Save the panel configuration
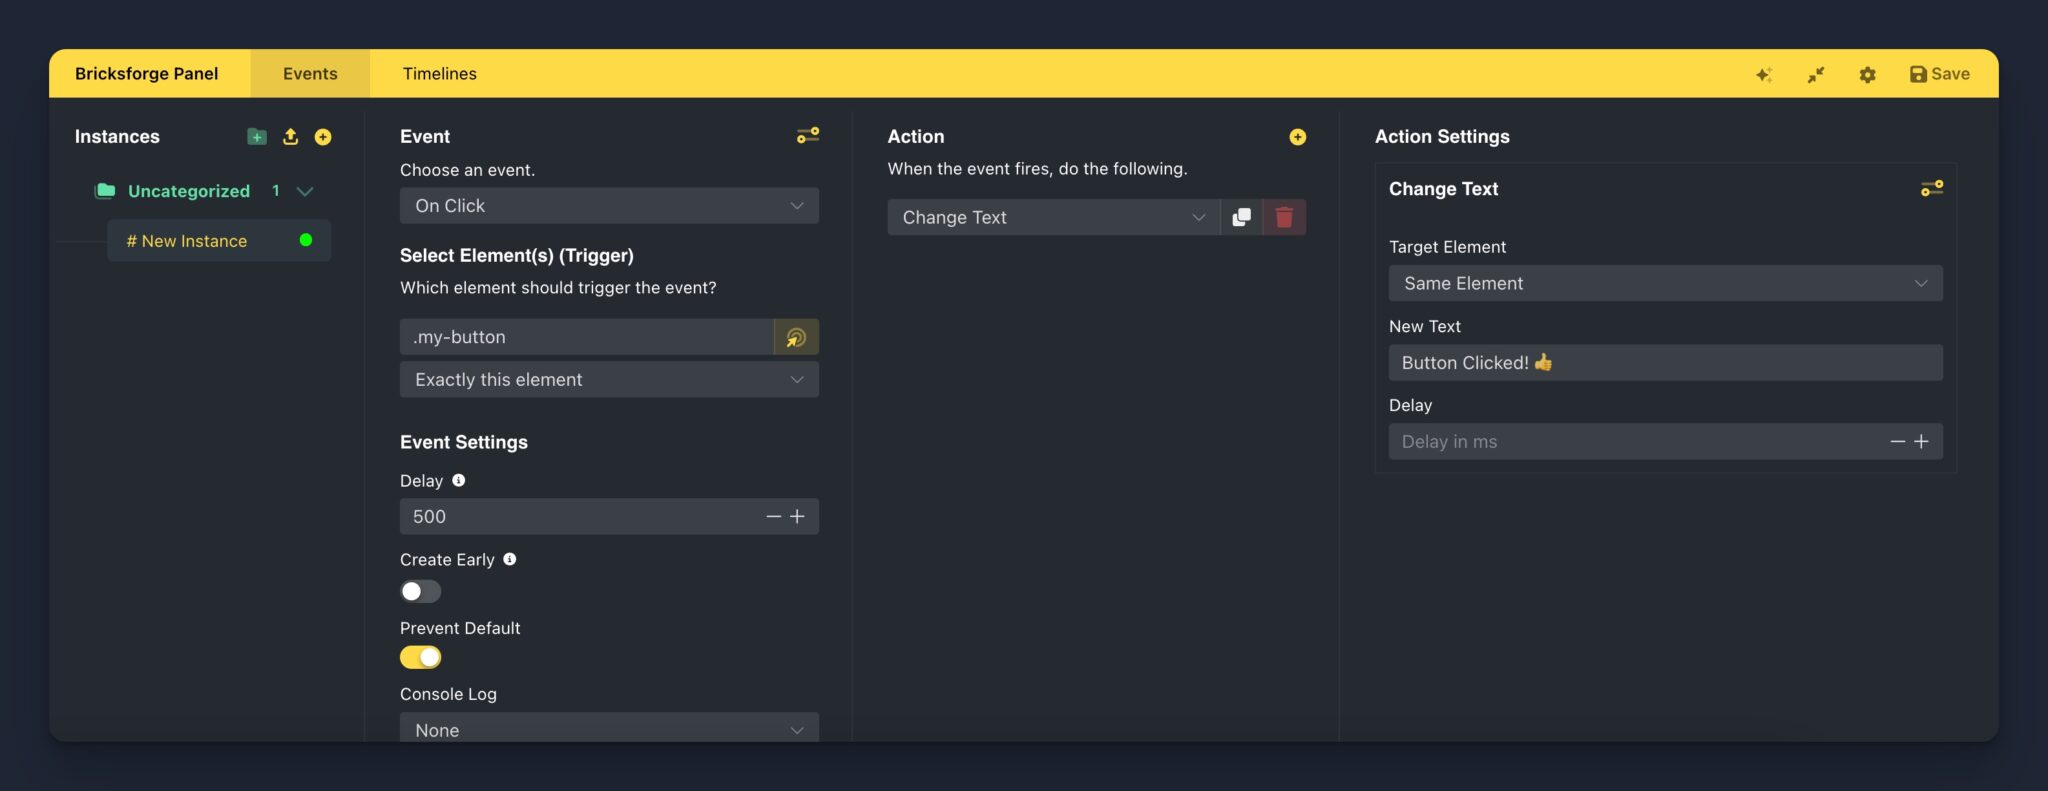The height and width of the screenshot is (791, 2048). [1937, 73]
